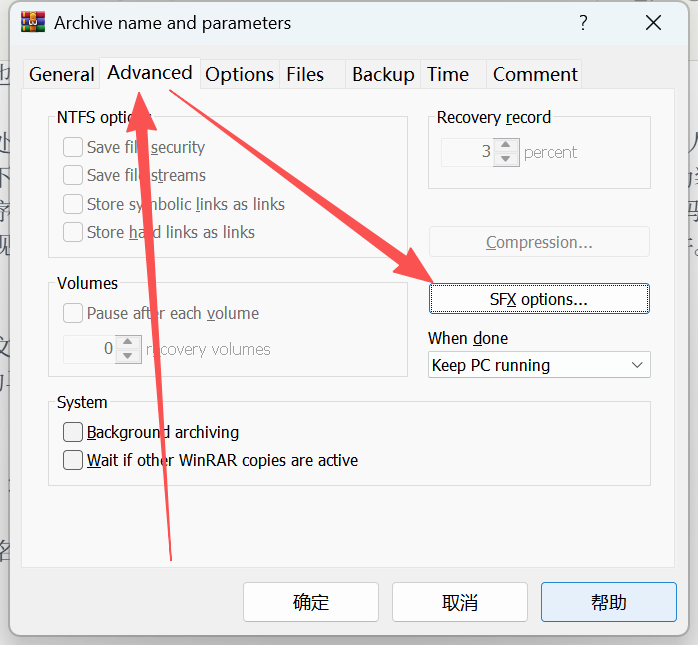698x645 pixels.
Task: Check the Save file security option
Action: click(x=73, y=148)
